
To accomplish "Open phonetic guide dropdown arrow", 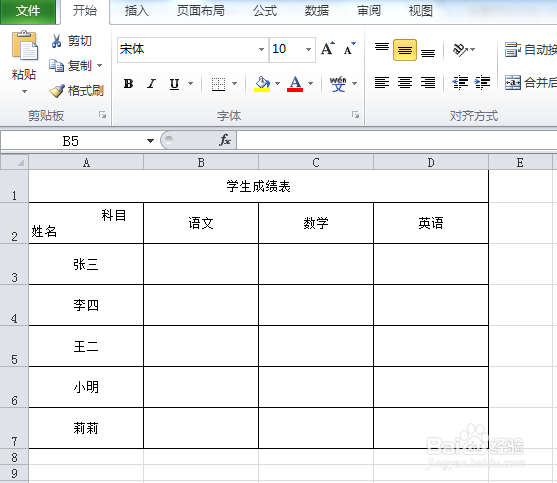I will click(x=355, y=84).
